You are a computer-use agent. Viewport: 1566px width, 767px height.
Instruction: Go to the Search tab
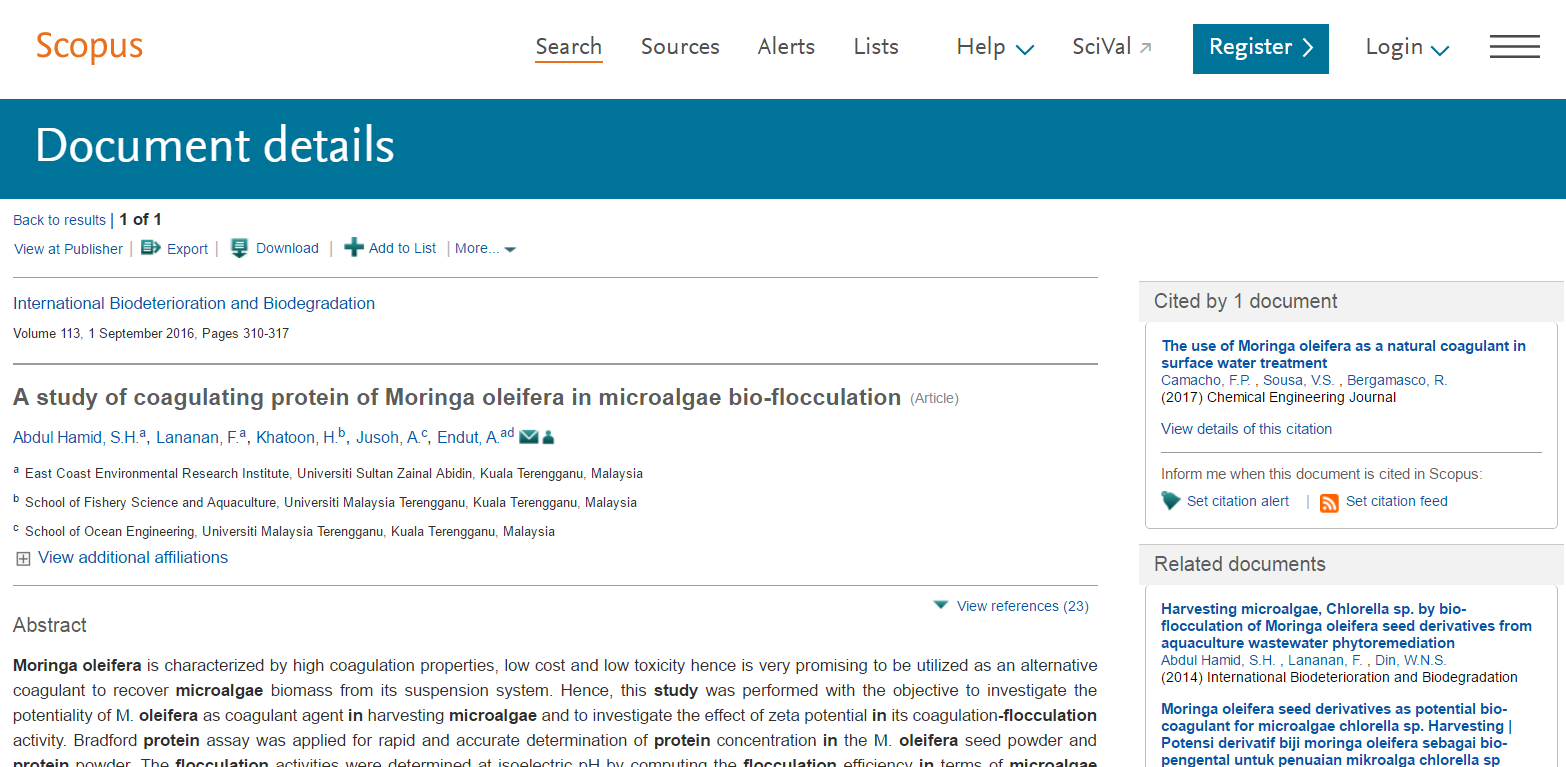[x=569, y=47]
